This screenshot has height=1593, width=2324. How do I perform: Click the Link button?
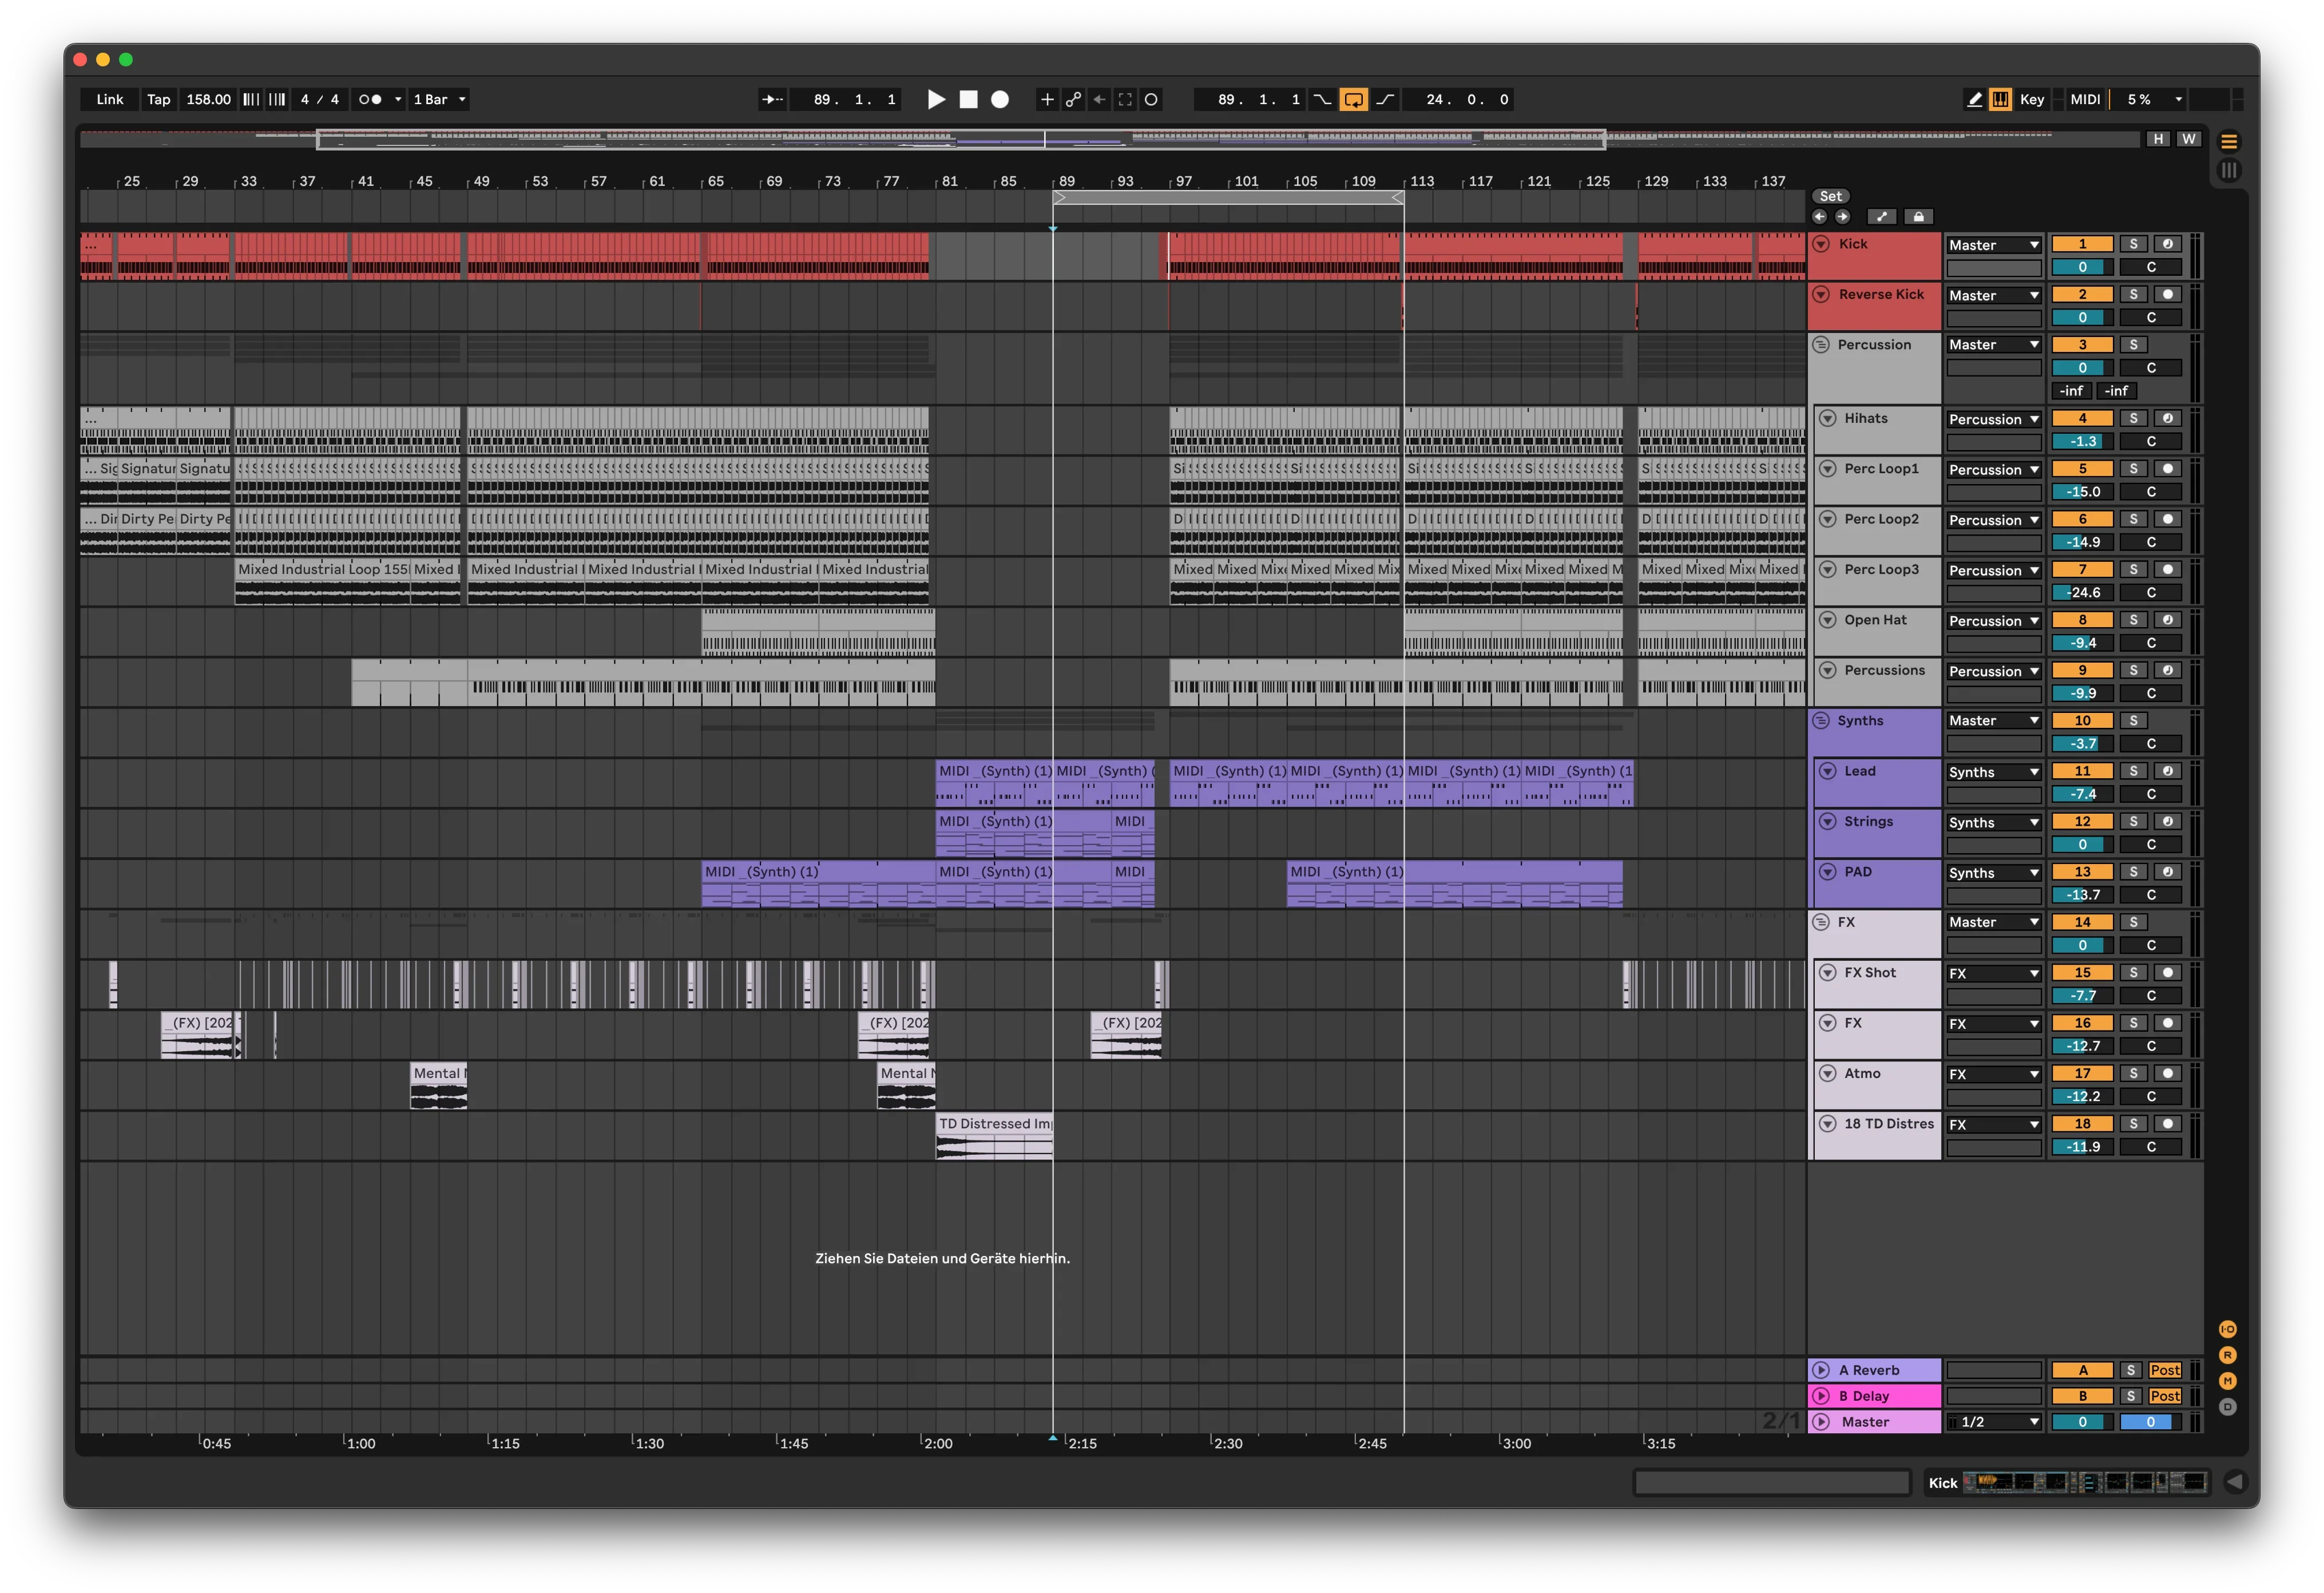click(x=110, y=99)
